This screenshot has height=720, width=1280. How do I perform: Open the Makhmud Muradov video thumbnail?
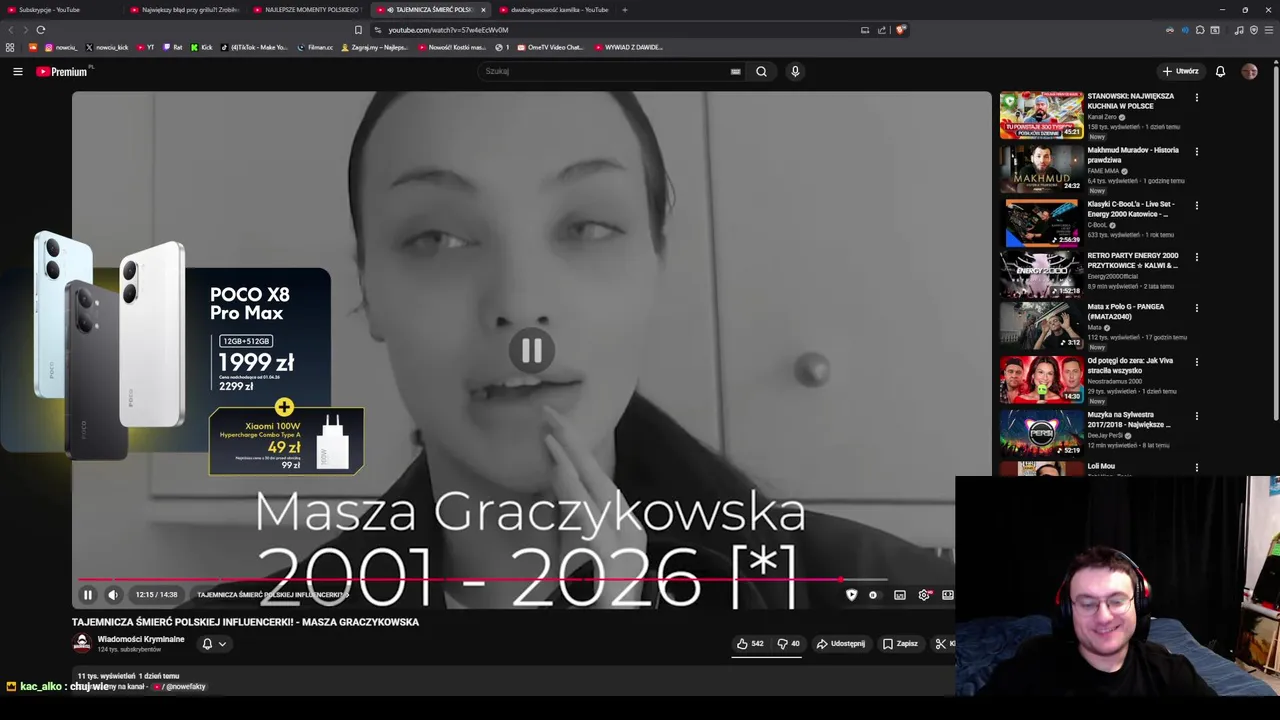click(1041, 169)
